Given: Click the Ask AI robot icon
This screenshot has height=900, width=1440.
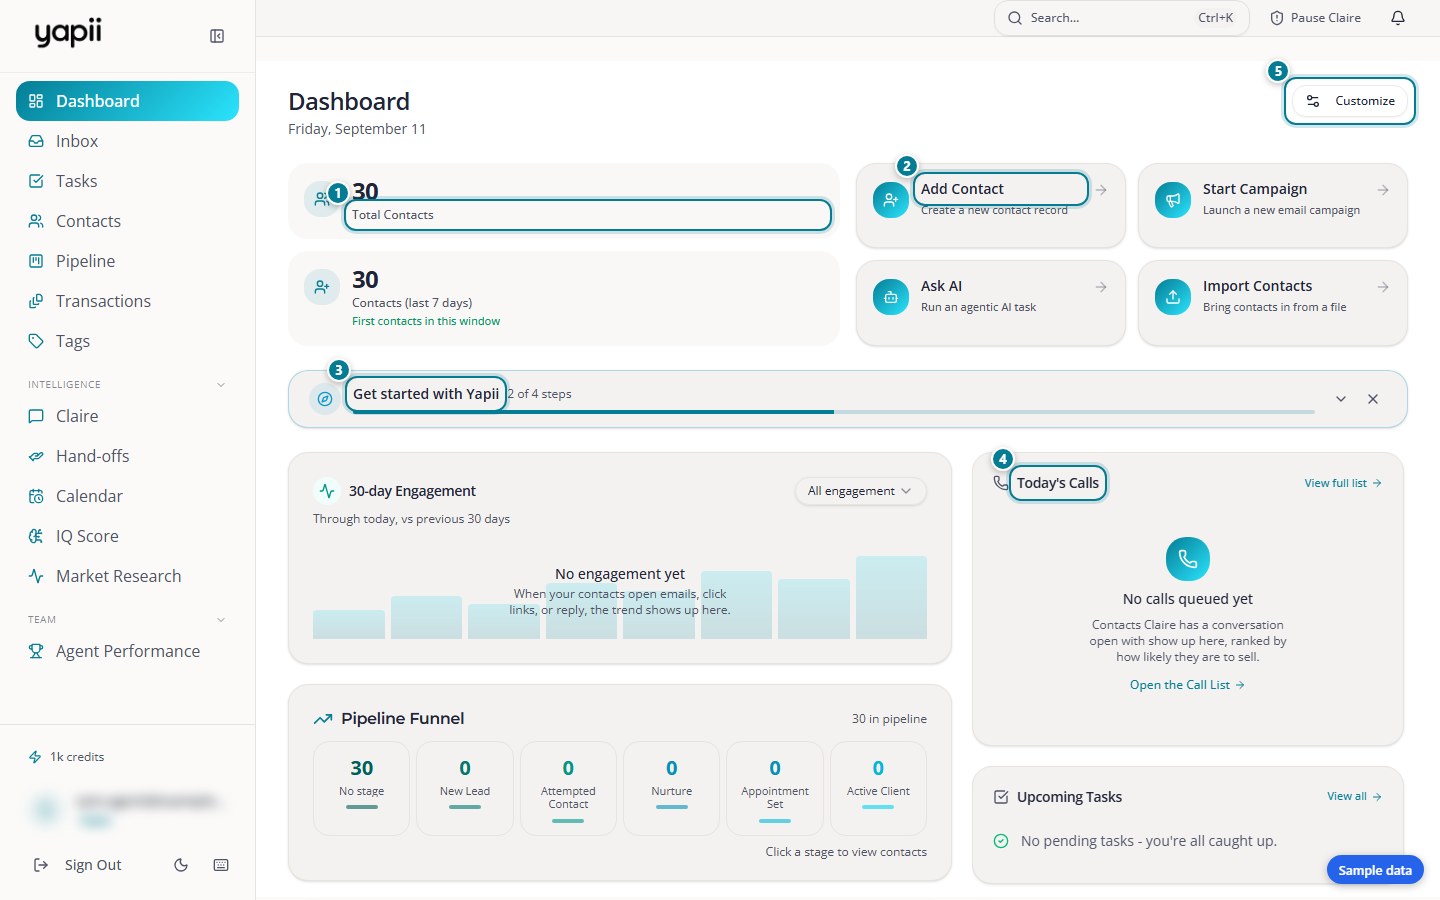Looking at the screenshot, I should (891, 297).
